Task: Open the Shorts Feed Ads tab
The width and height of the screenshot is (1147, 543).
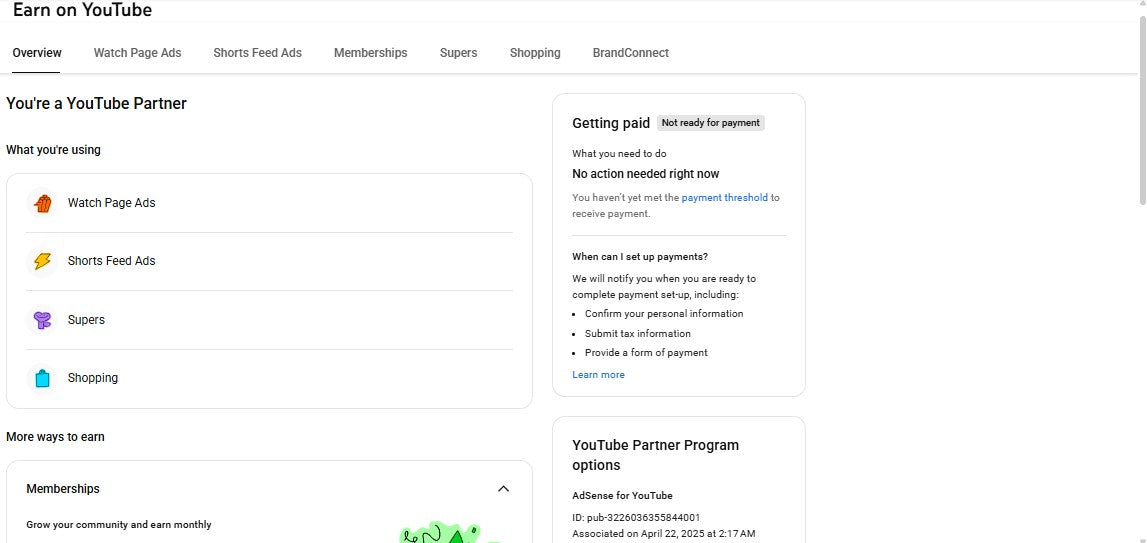Action: click(257, 53)
